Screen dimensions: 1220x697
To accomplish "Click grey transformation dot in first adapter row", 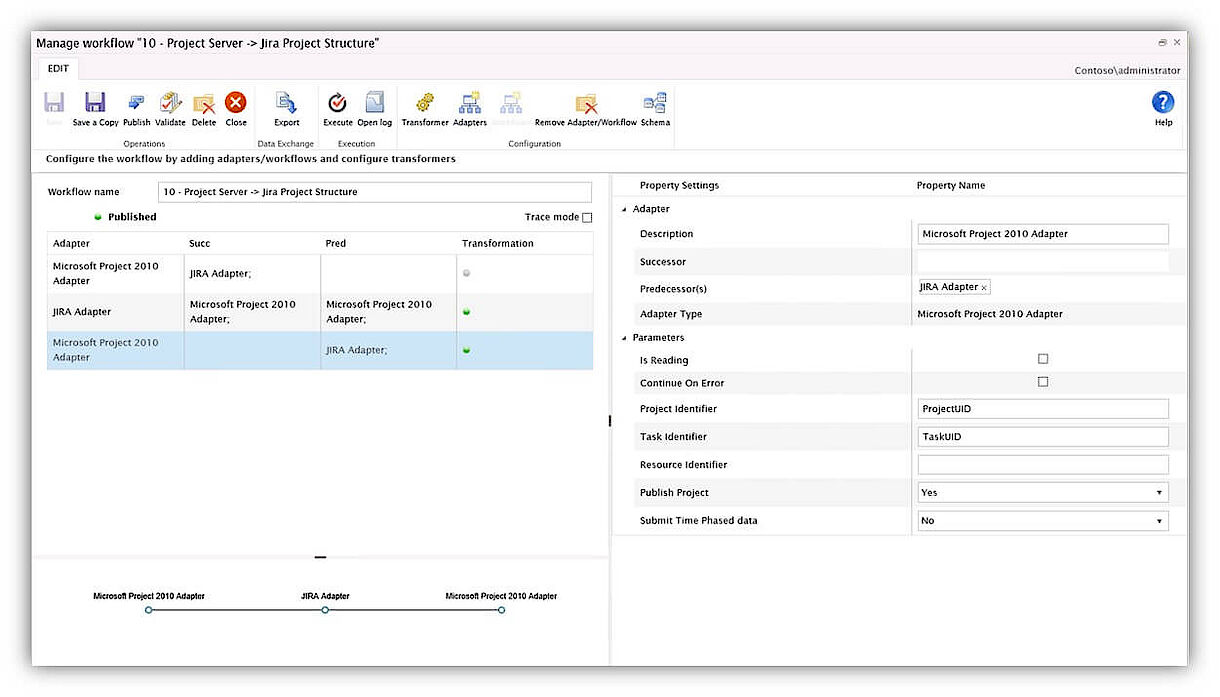I will [467, 273].
